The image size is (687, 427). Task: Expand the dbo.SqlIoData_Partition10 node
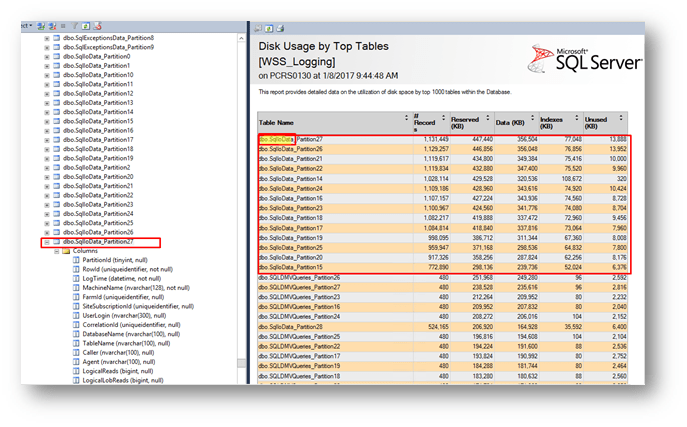click(x=47, y=75)
